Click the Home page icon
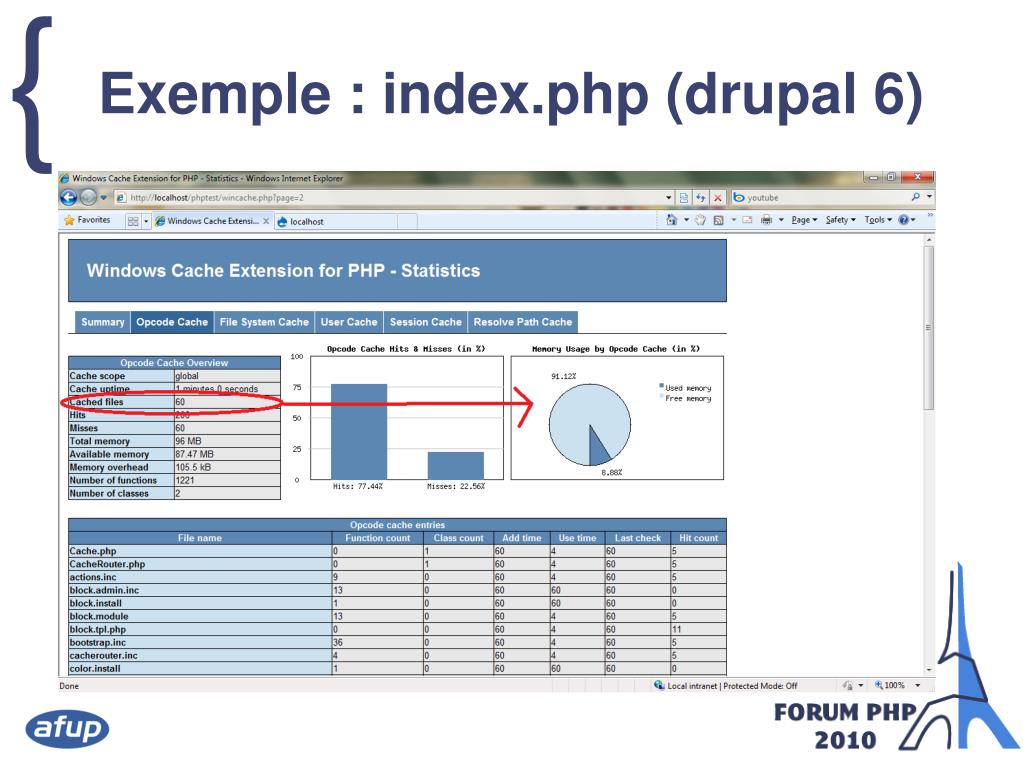This screenshot has height=767, width=1023. [x=671, y=220]
